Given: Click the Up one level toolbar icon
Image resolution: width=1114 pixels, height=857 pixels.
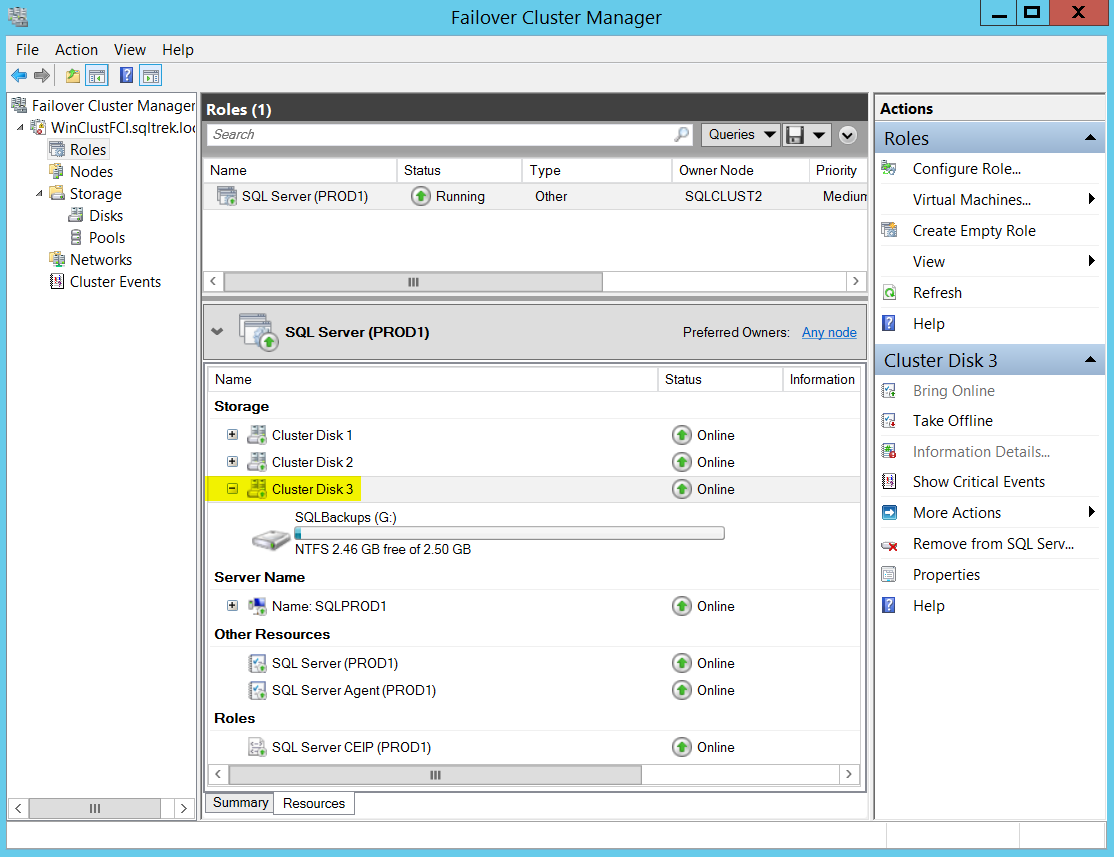Looking at the screenshot, I should 72,75.
